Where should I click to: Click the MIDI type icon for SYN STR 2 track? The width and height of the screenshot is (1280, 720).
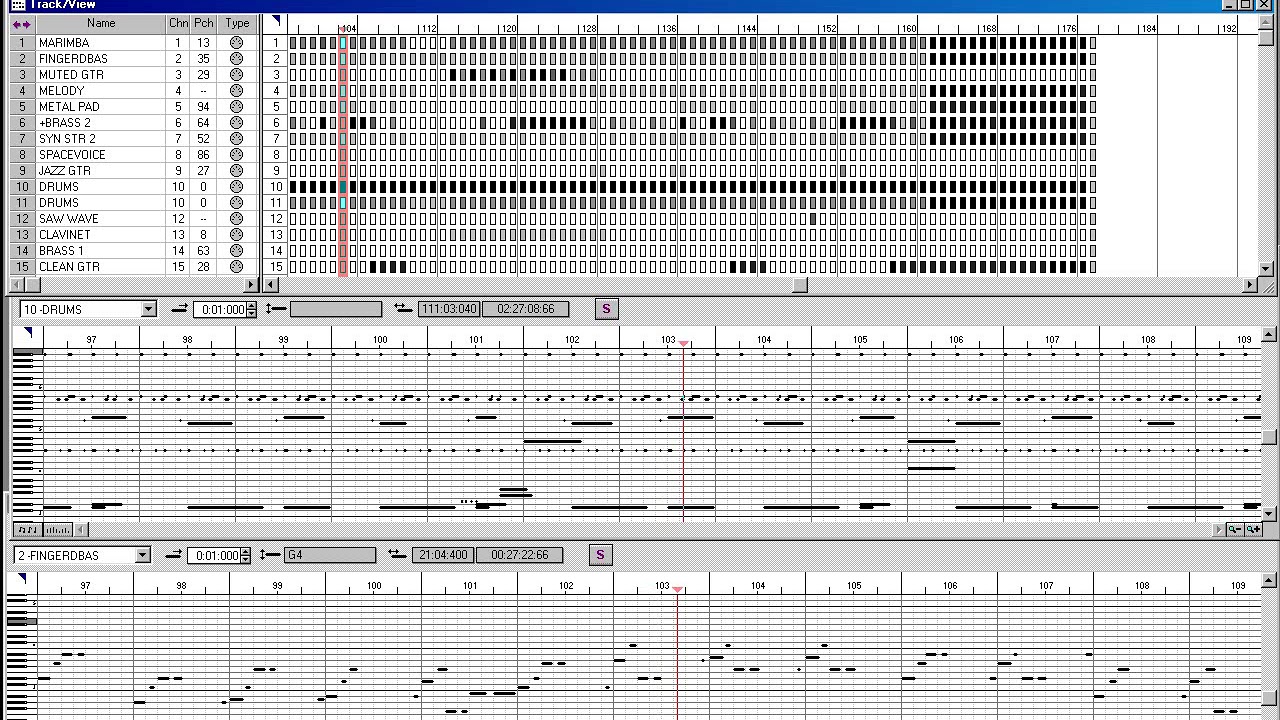(x=236, y=139)
